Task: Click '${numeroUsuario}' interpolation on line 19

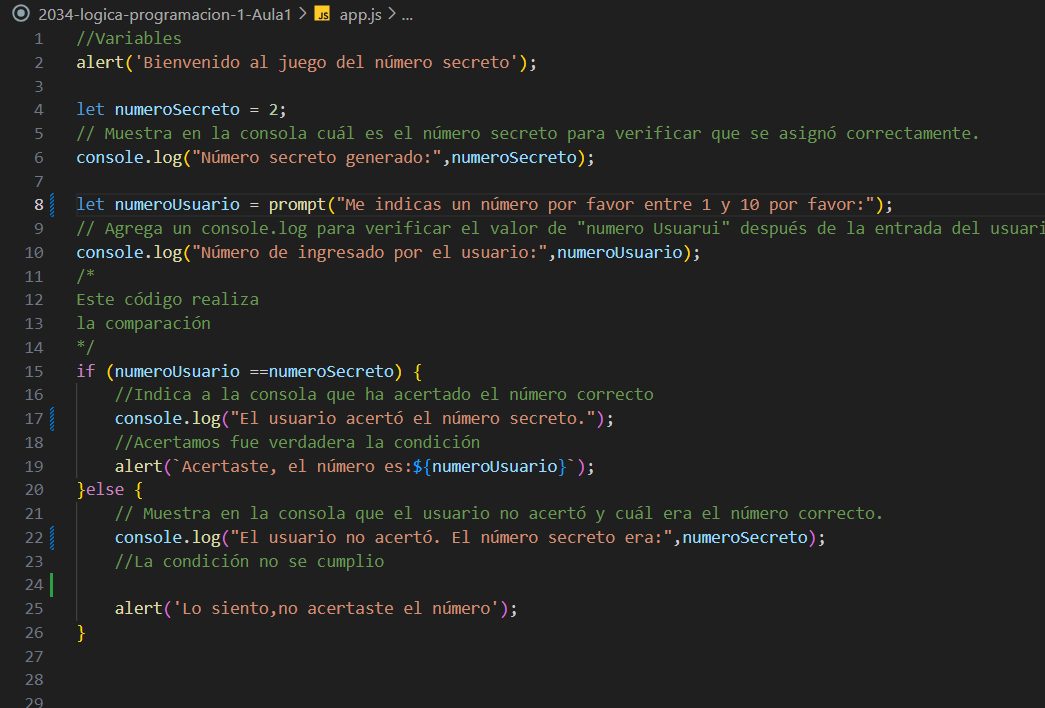Action: point(489,467)
